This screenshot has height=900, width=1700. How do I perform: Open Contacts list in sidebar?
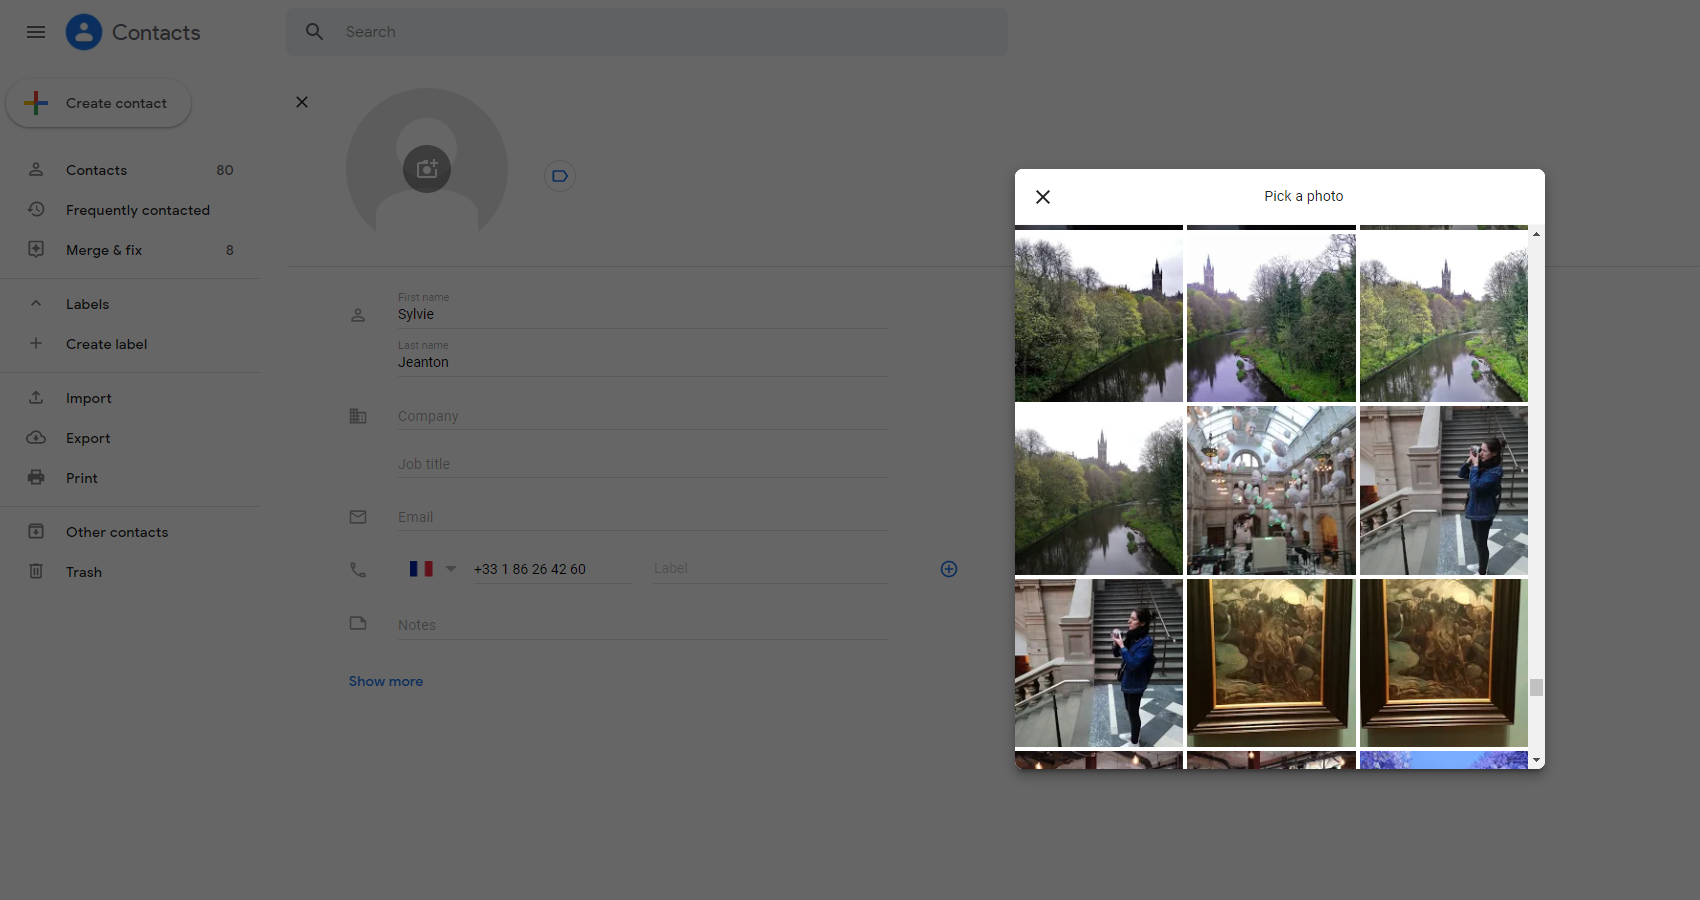[x=130, y=170]
